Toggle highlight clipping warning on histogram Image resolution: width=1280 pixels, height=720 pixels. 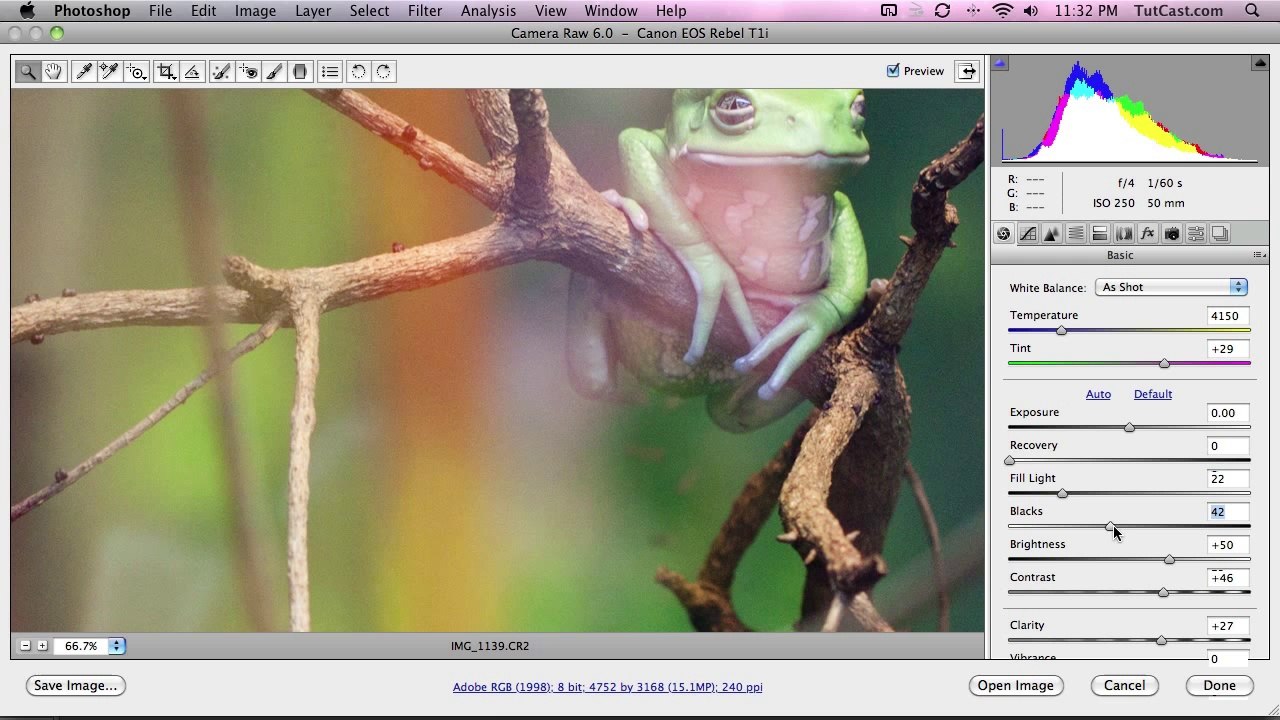click(1260, 63)
